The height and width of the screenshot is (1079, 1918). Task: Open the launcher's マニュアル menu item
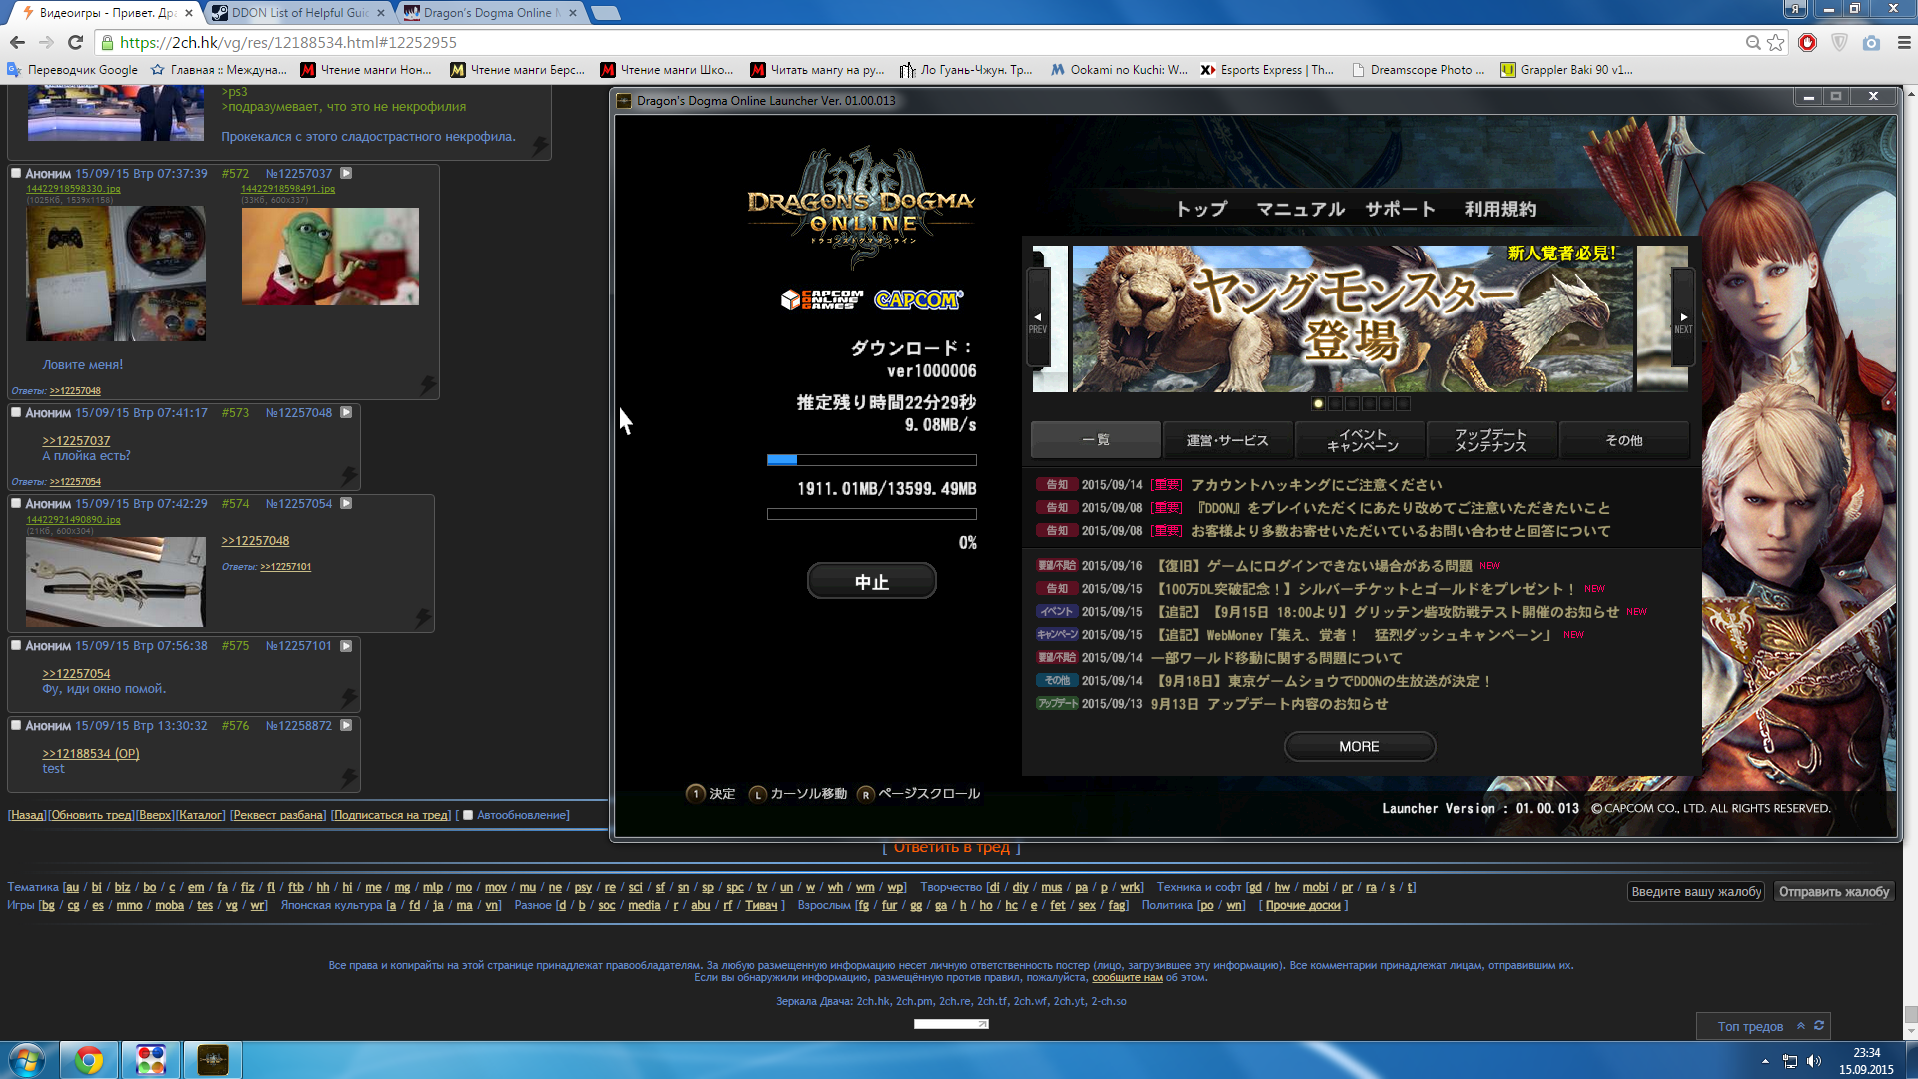pyautogui.click(x=1300, y=209)
